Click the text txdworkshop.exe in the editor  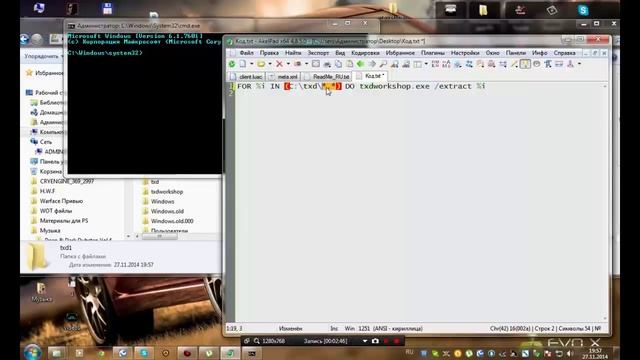[394, 86]
